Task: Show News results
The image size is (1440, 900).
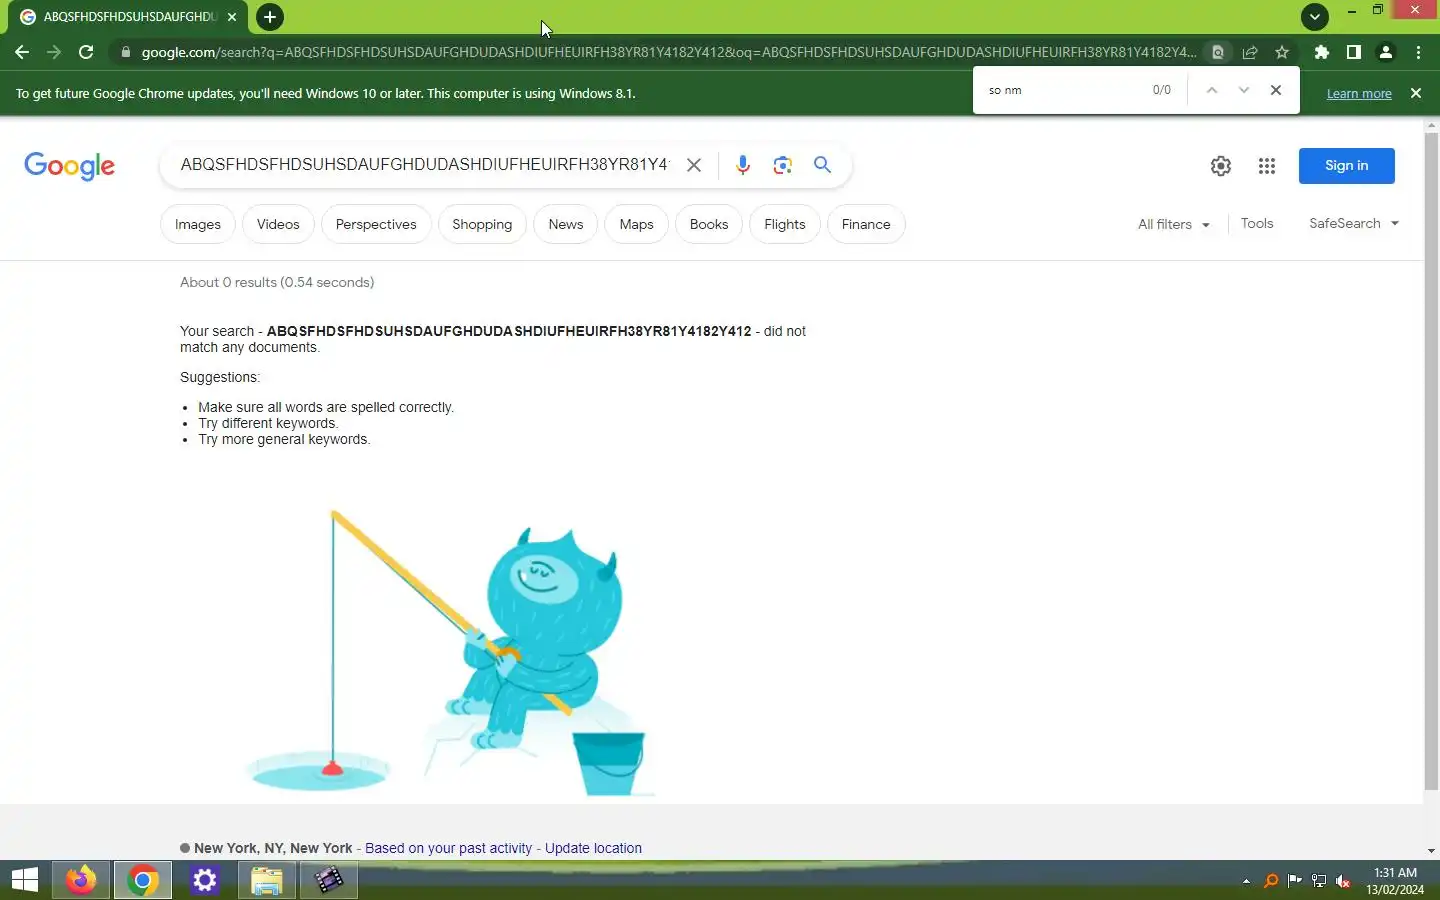Action: (566, 224)
